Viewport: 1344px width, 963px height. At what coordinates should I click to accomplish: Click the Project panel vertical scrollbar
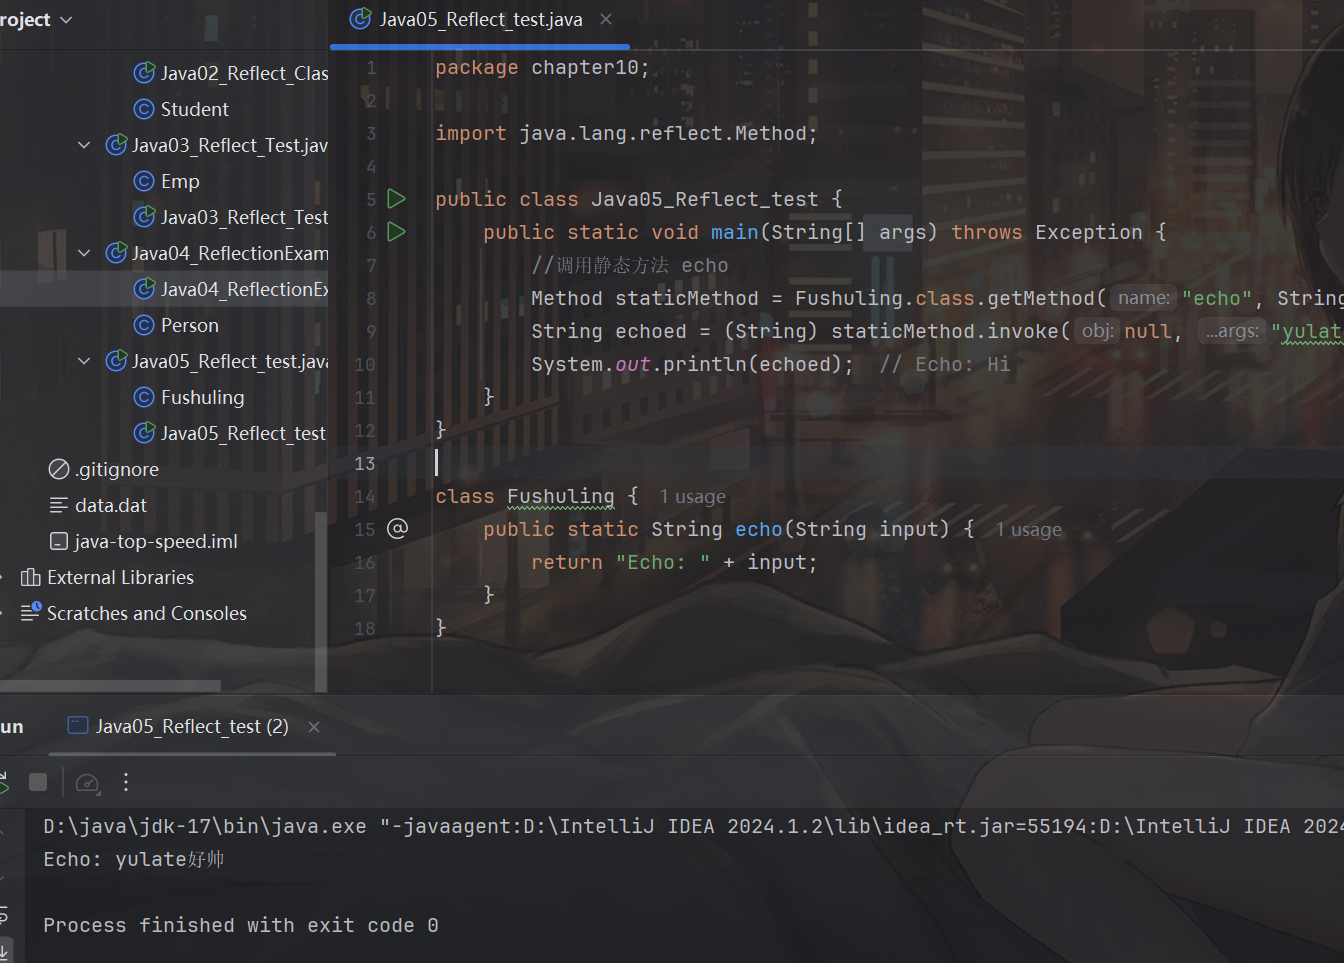[321, 600]
